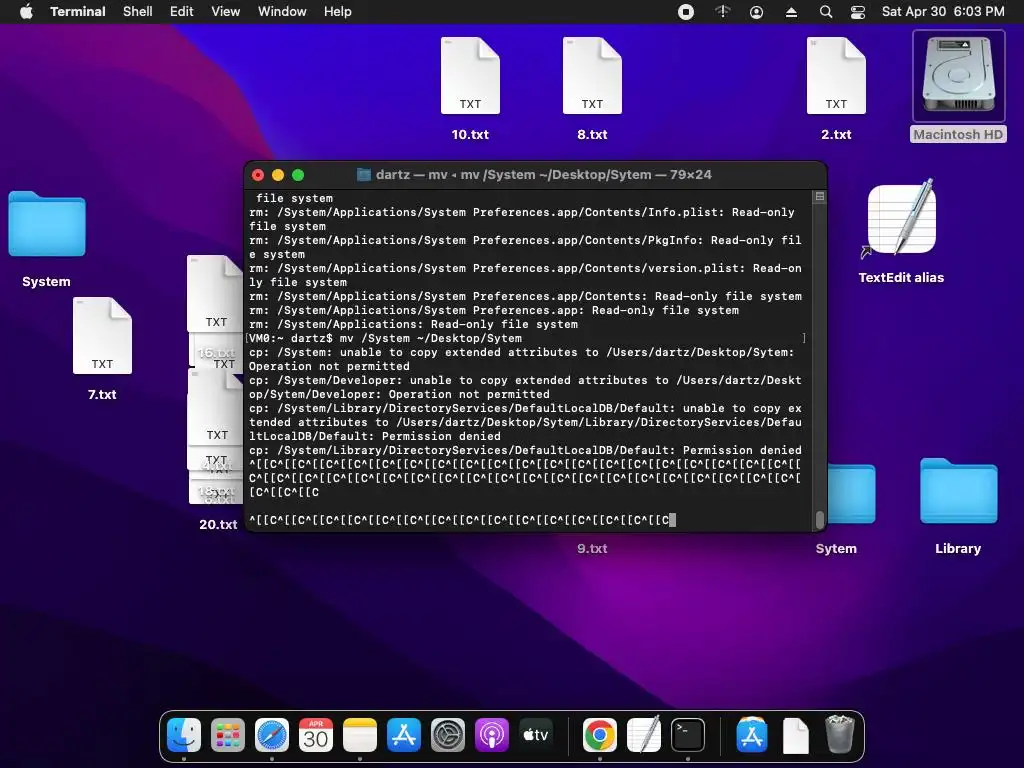
Task: Open the Help menu
Action: (338, 11)
